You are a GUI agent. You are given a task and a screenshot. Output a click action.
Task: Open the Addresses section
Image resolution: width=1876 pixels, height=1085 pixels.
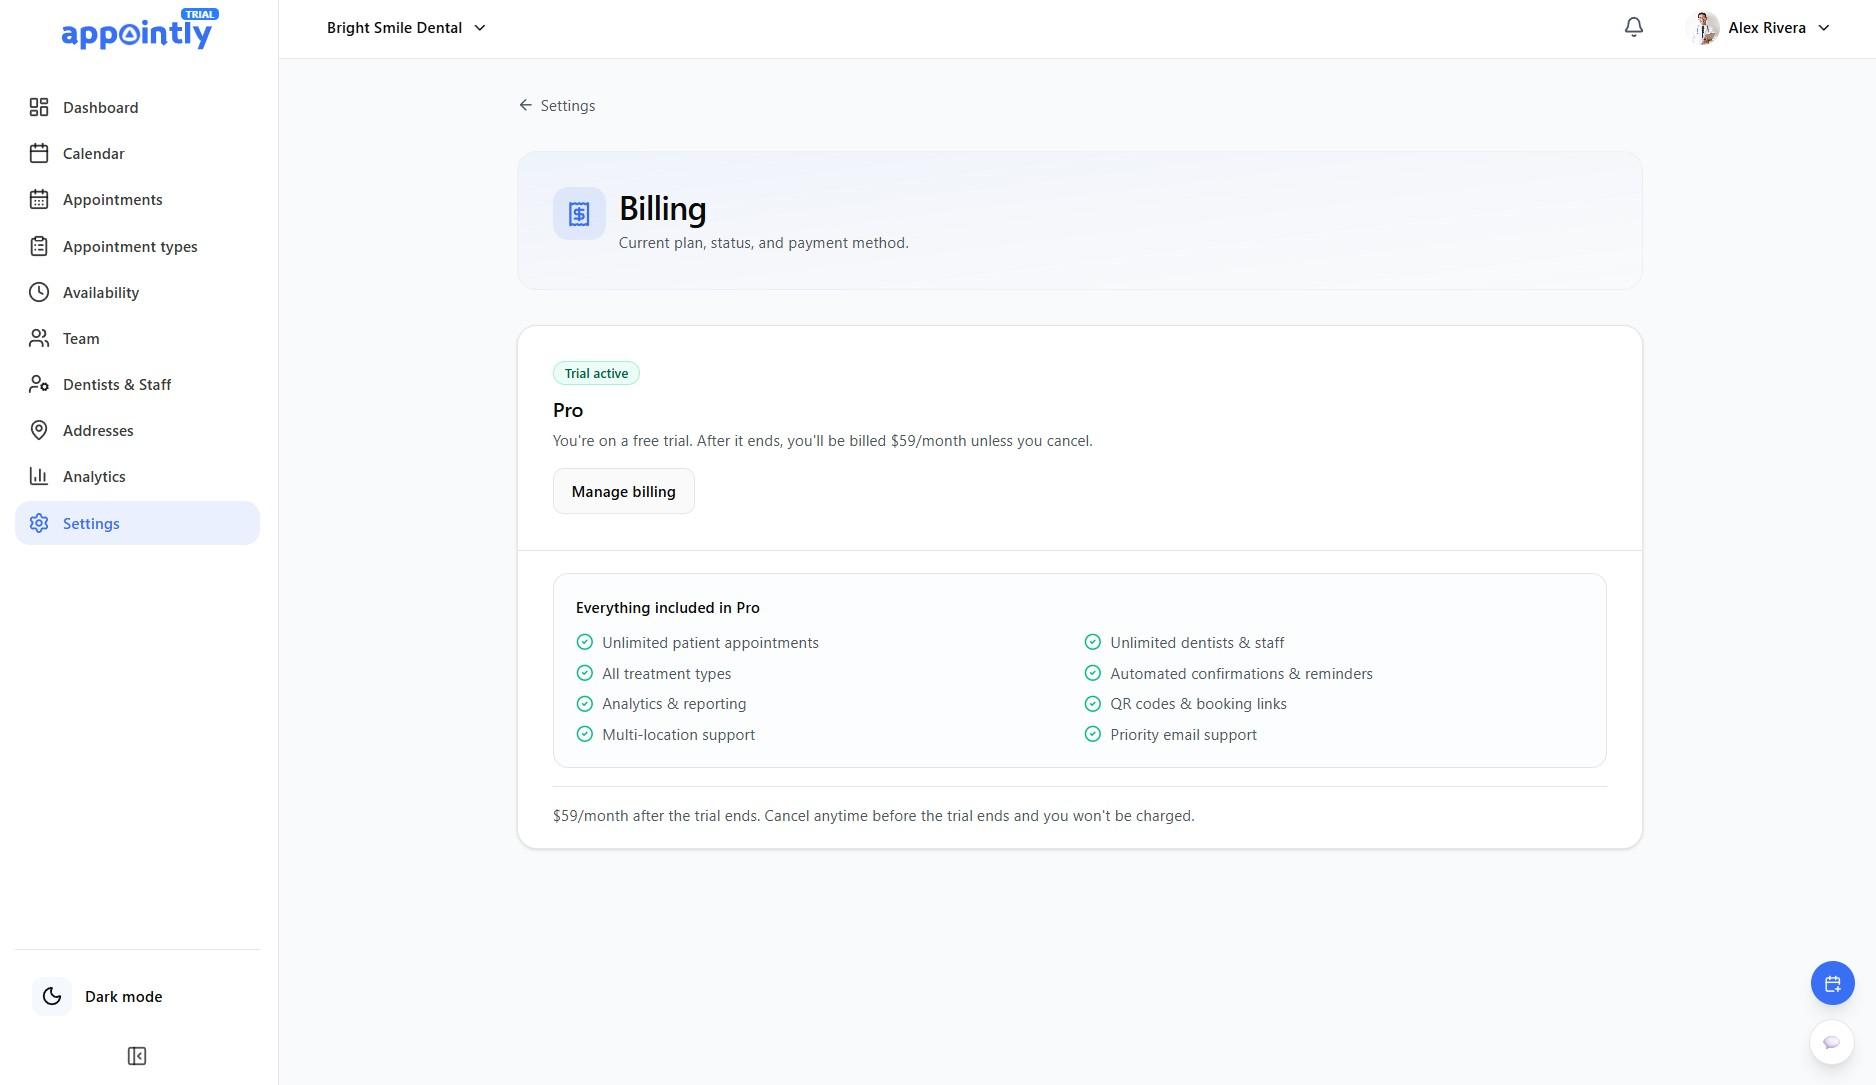click(x=98, y=430)
